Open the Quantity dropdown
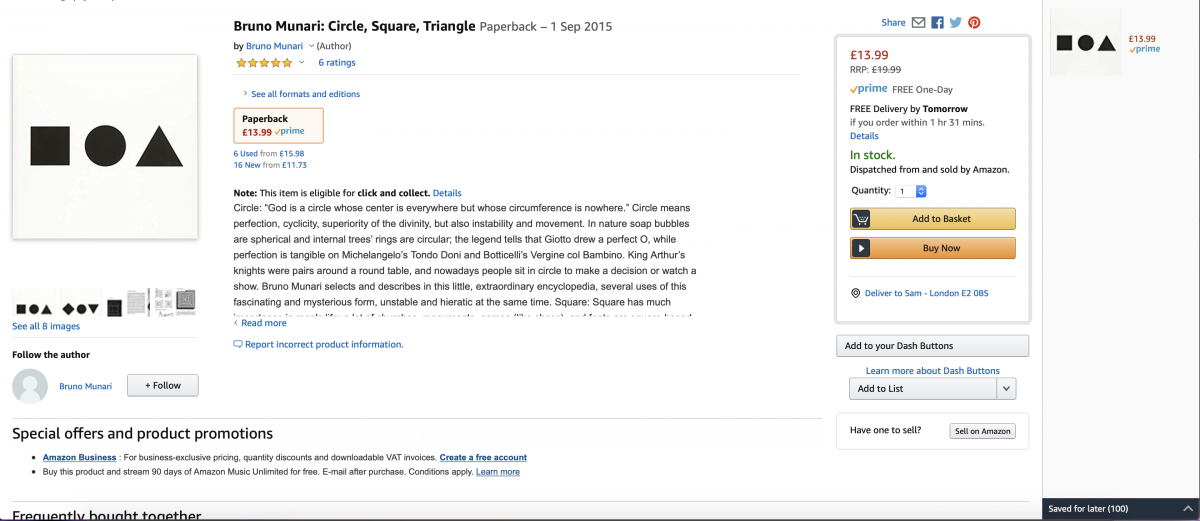This screenshot has width=1200, height=521. point(911,191)
